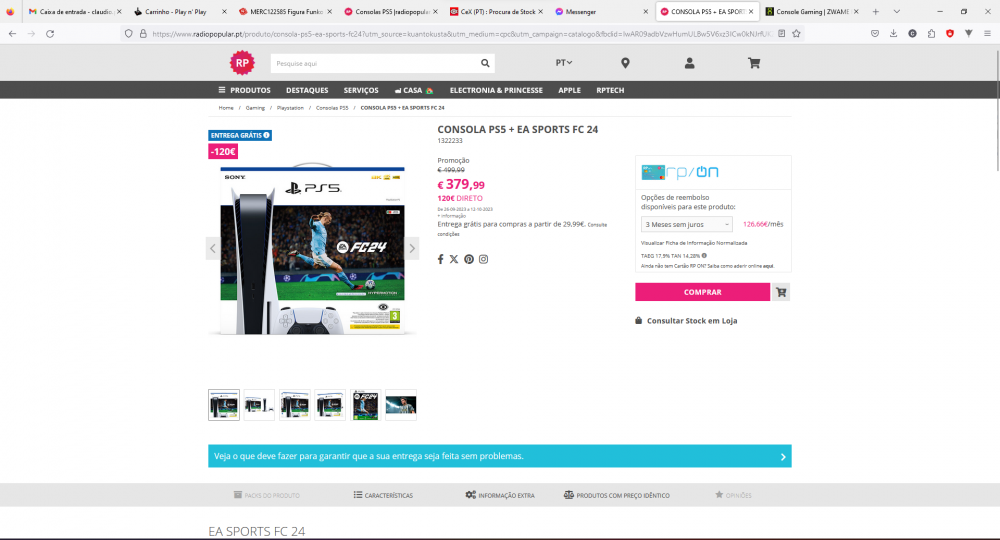The height and width of the screenshot is (540, 1000).
Task: Bookmark this page with the star
Action: tap(796, 34)
